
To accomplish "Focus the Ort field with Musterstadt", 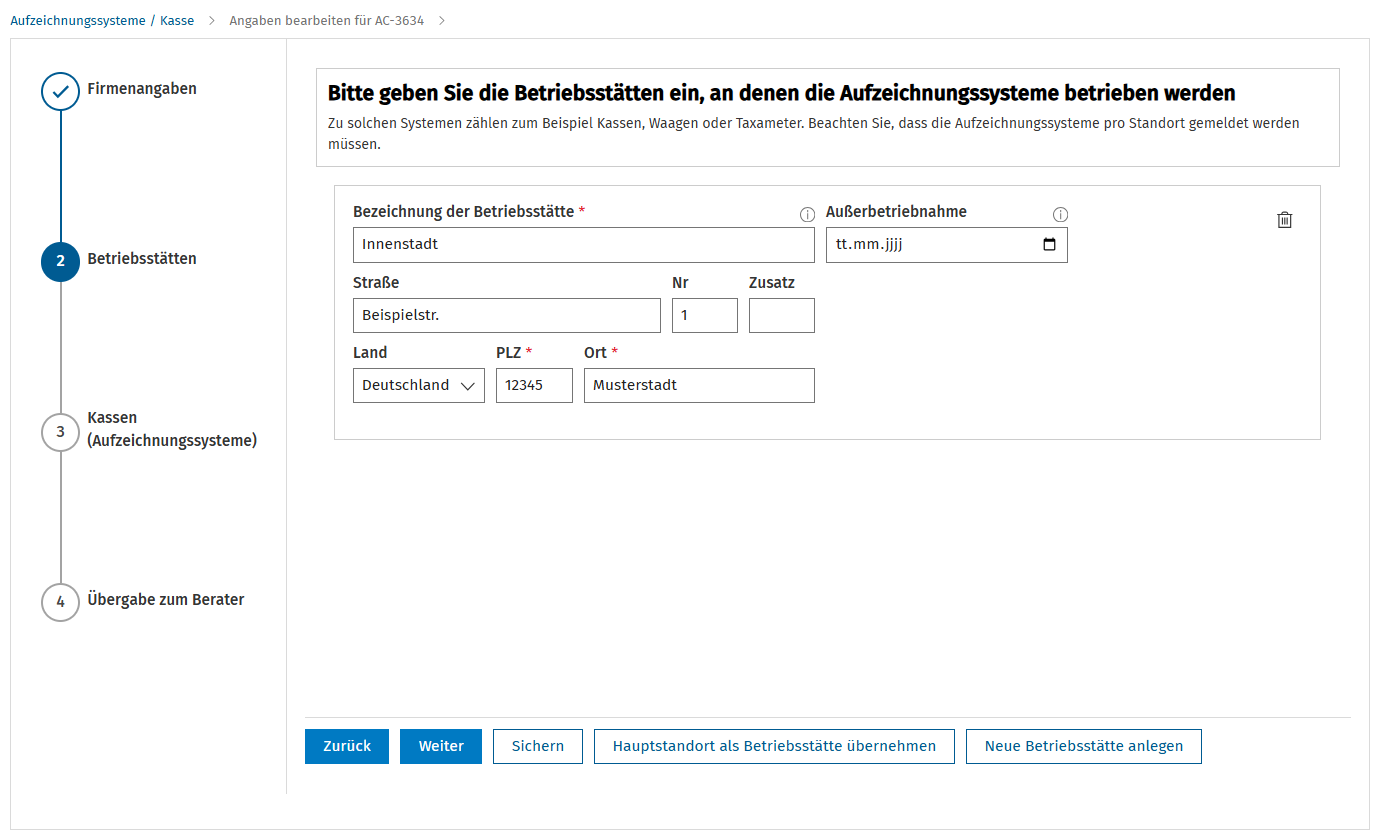I will pos(699,385).
